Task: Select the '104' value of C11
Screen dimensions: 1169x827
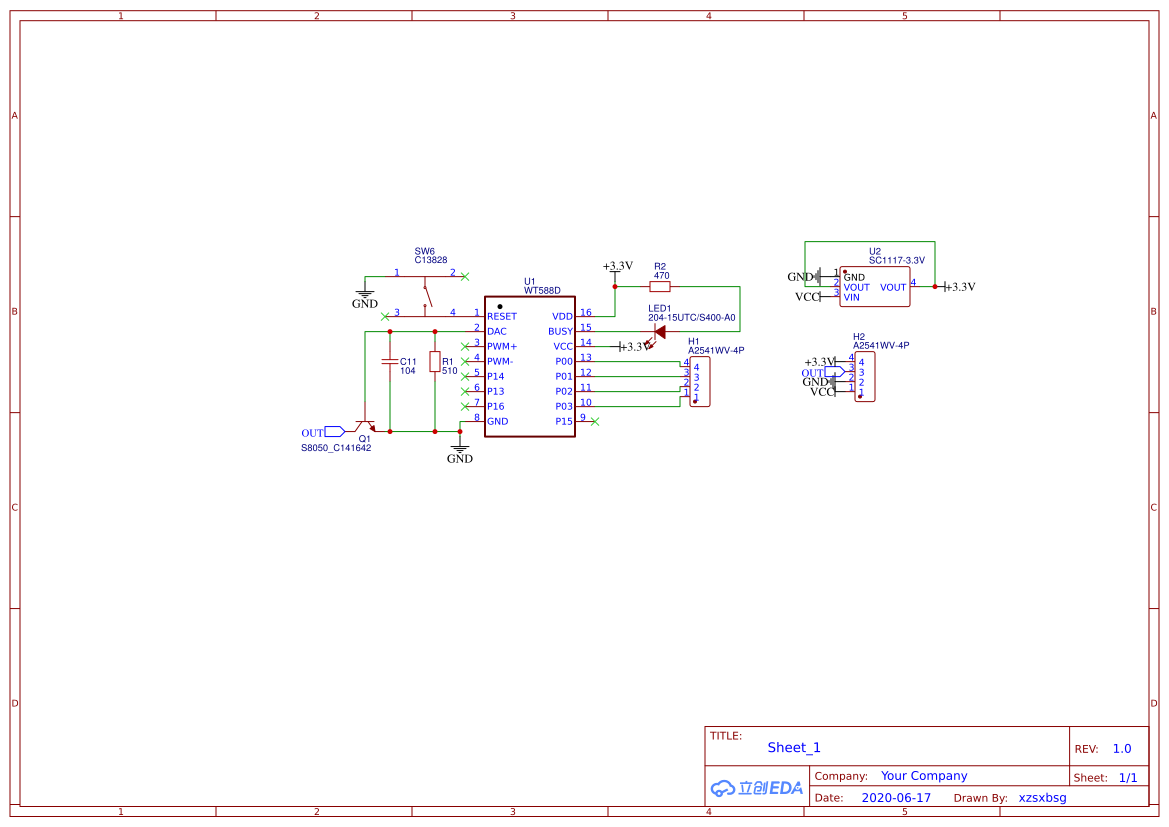Action: pyautogui.click(x=408, y=371)
